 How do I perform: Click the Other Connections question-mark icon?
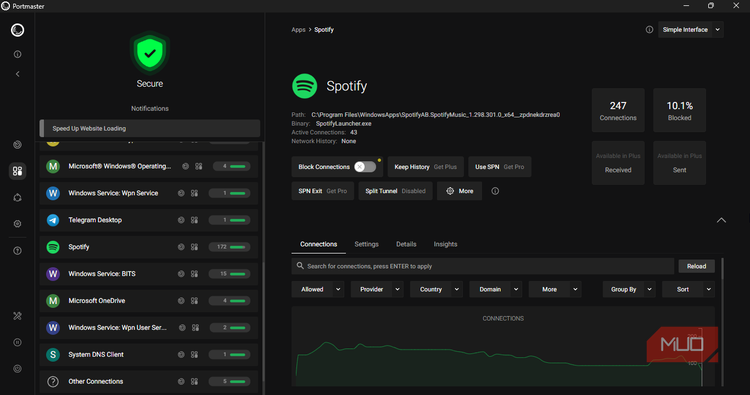(53, 382)
